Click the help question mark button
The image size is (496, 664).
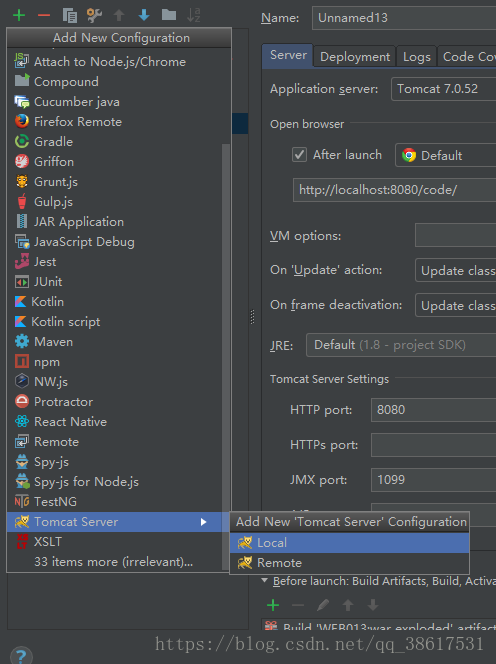[21, 656]
